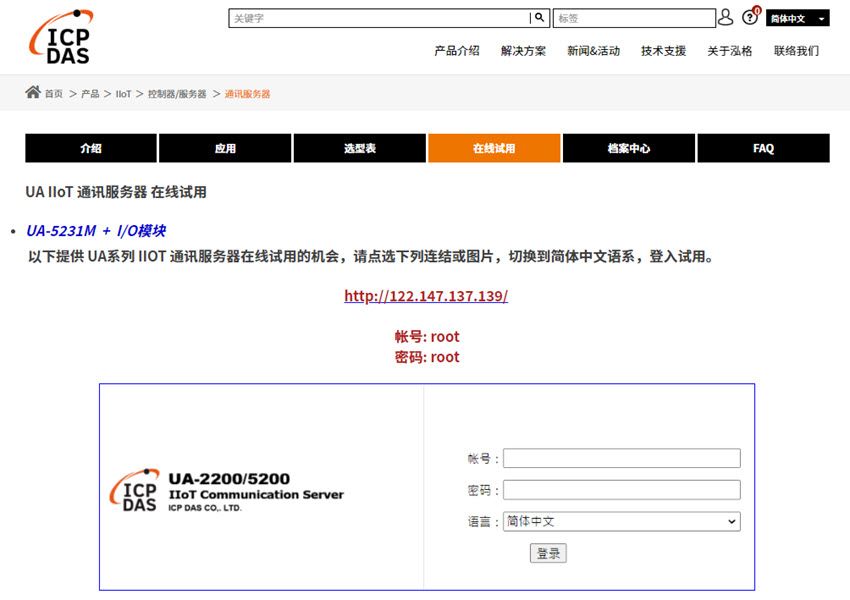Click the 密码: root text

[x=427, y=357]
